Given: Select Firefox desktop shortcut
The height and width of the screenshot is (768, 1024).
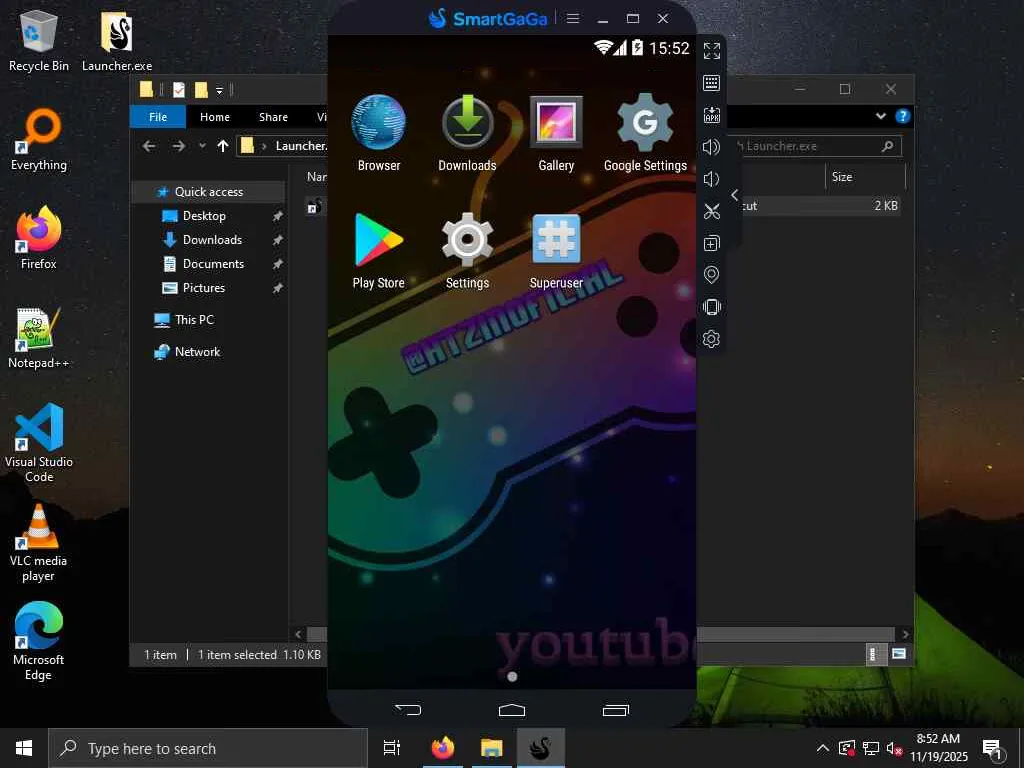Looking at the screenshot, I should tap(39, 238).
